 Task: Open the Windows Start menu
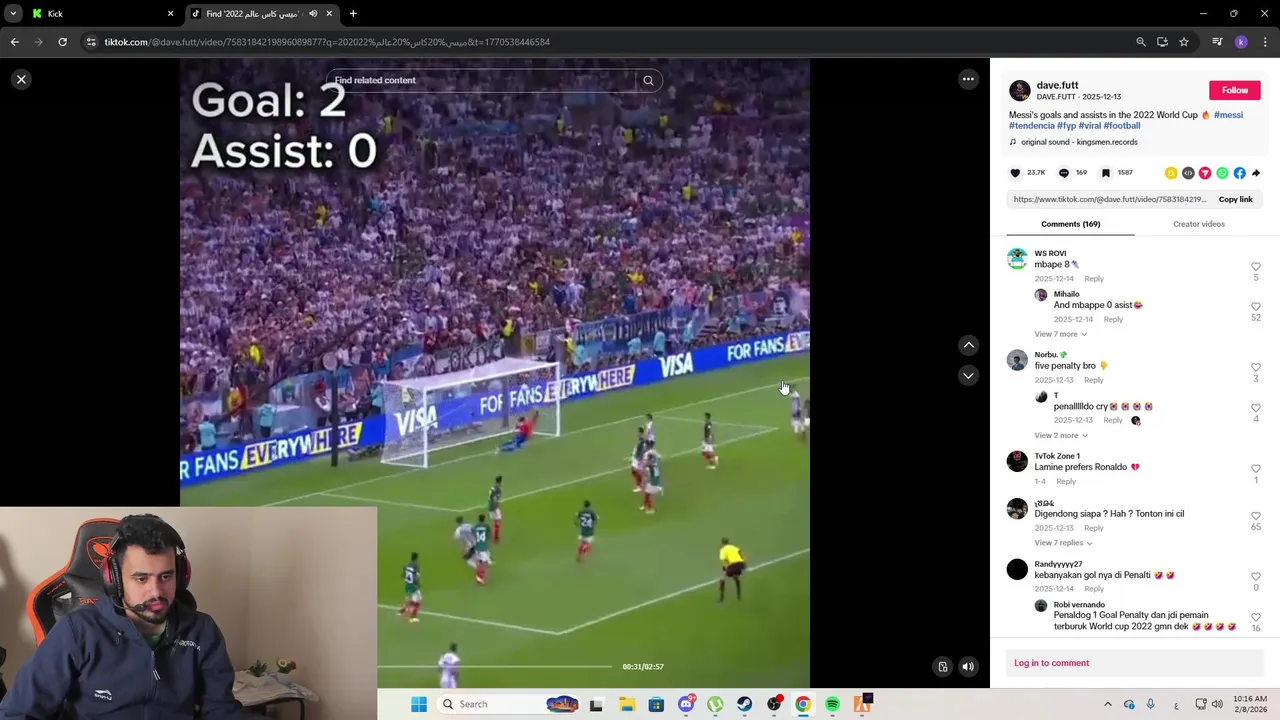(419, 704)
